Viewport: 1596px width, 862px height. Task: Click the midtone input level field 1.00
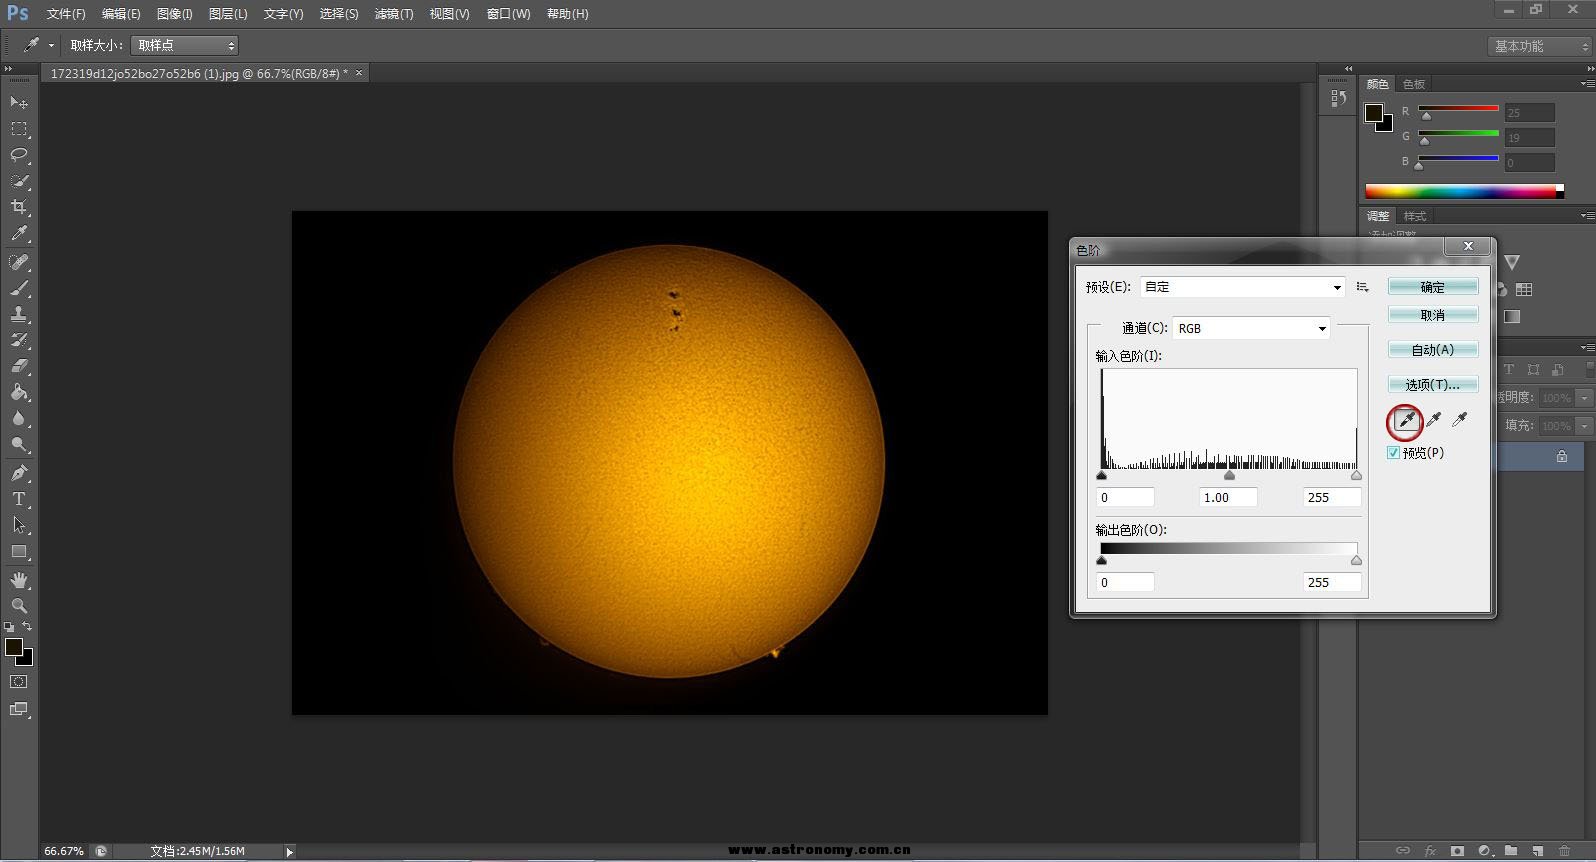point(1228,497)
